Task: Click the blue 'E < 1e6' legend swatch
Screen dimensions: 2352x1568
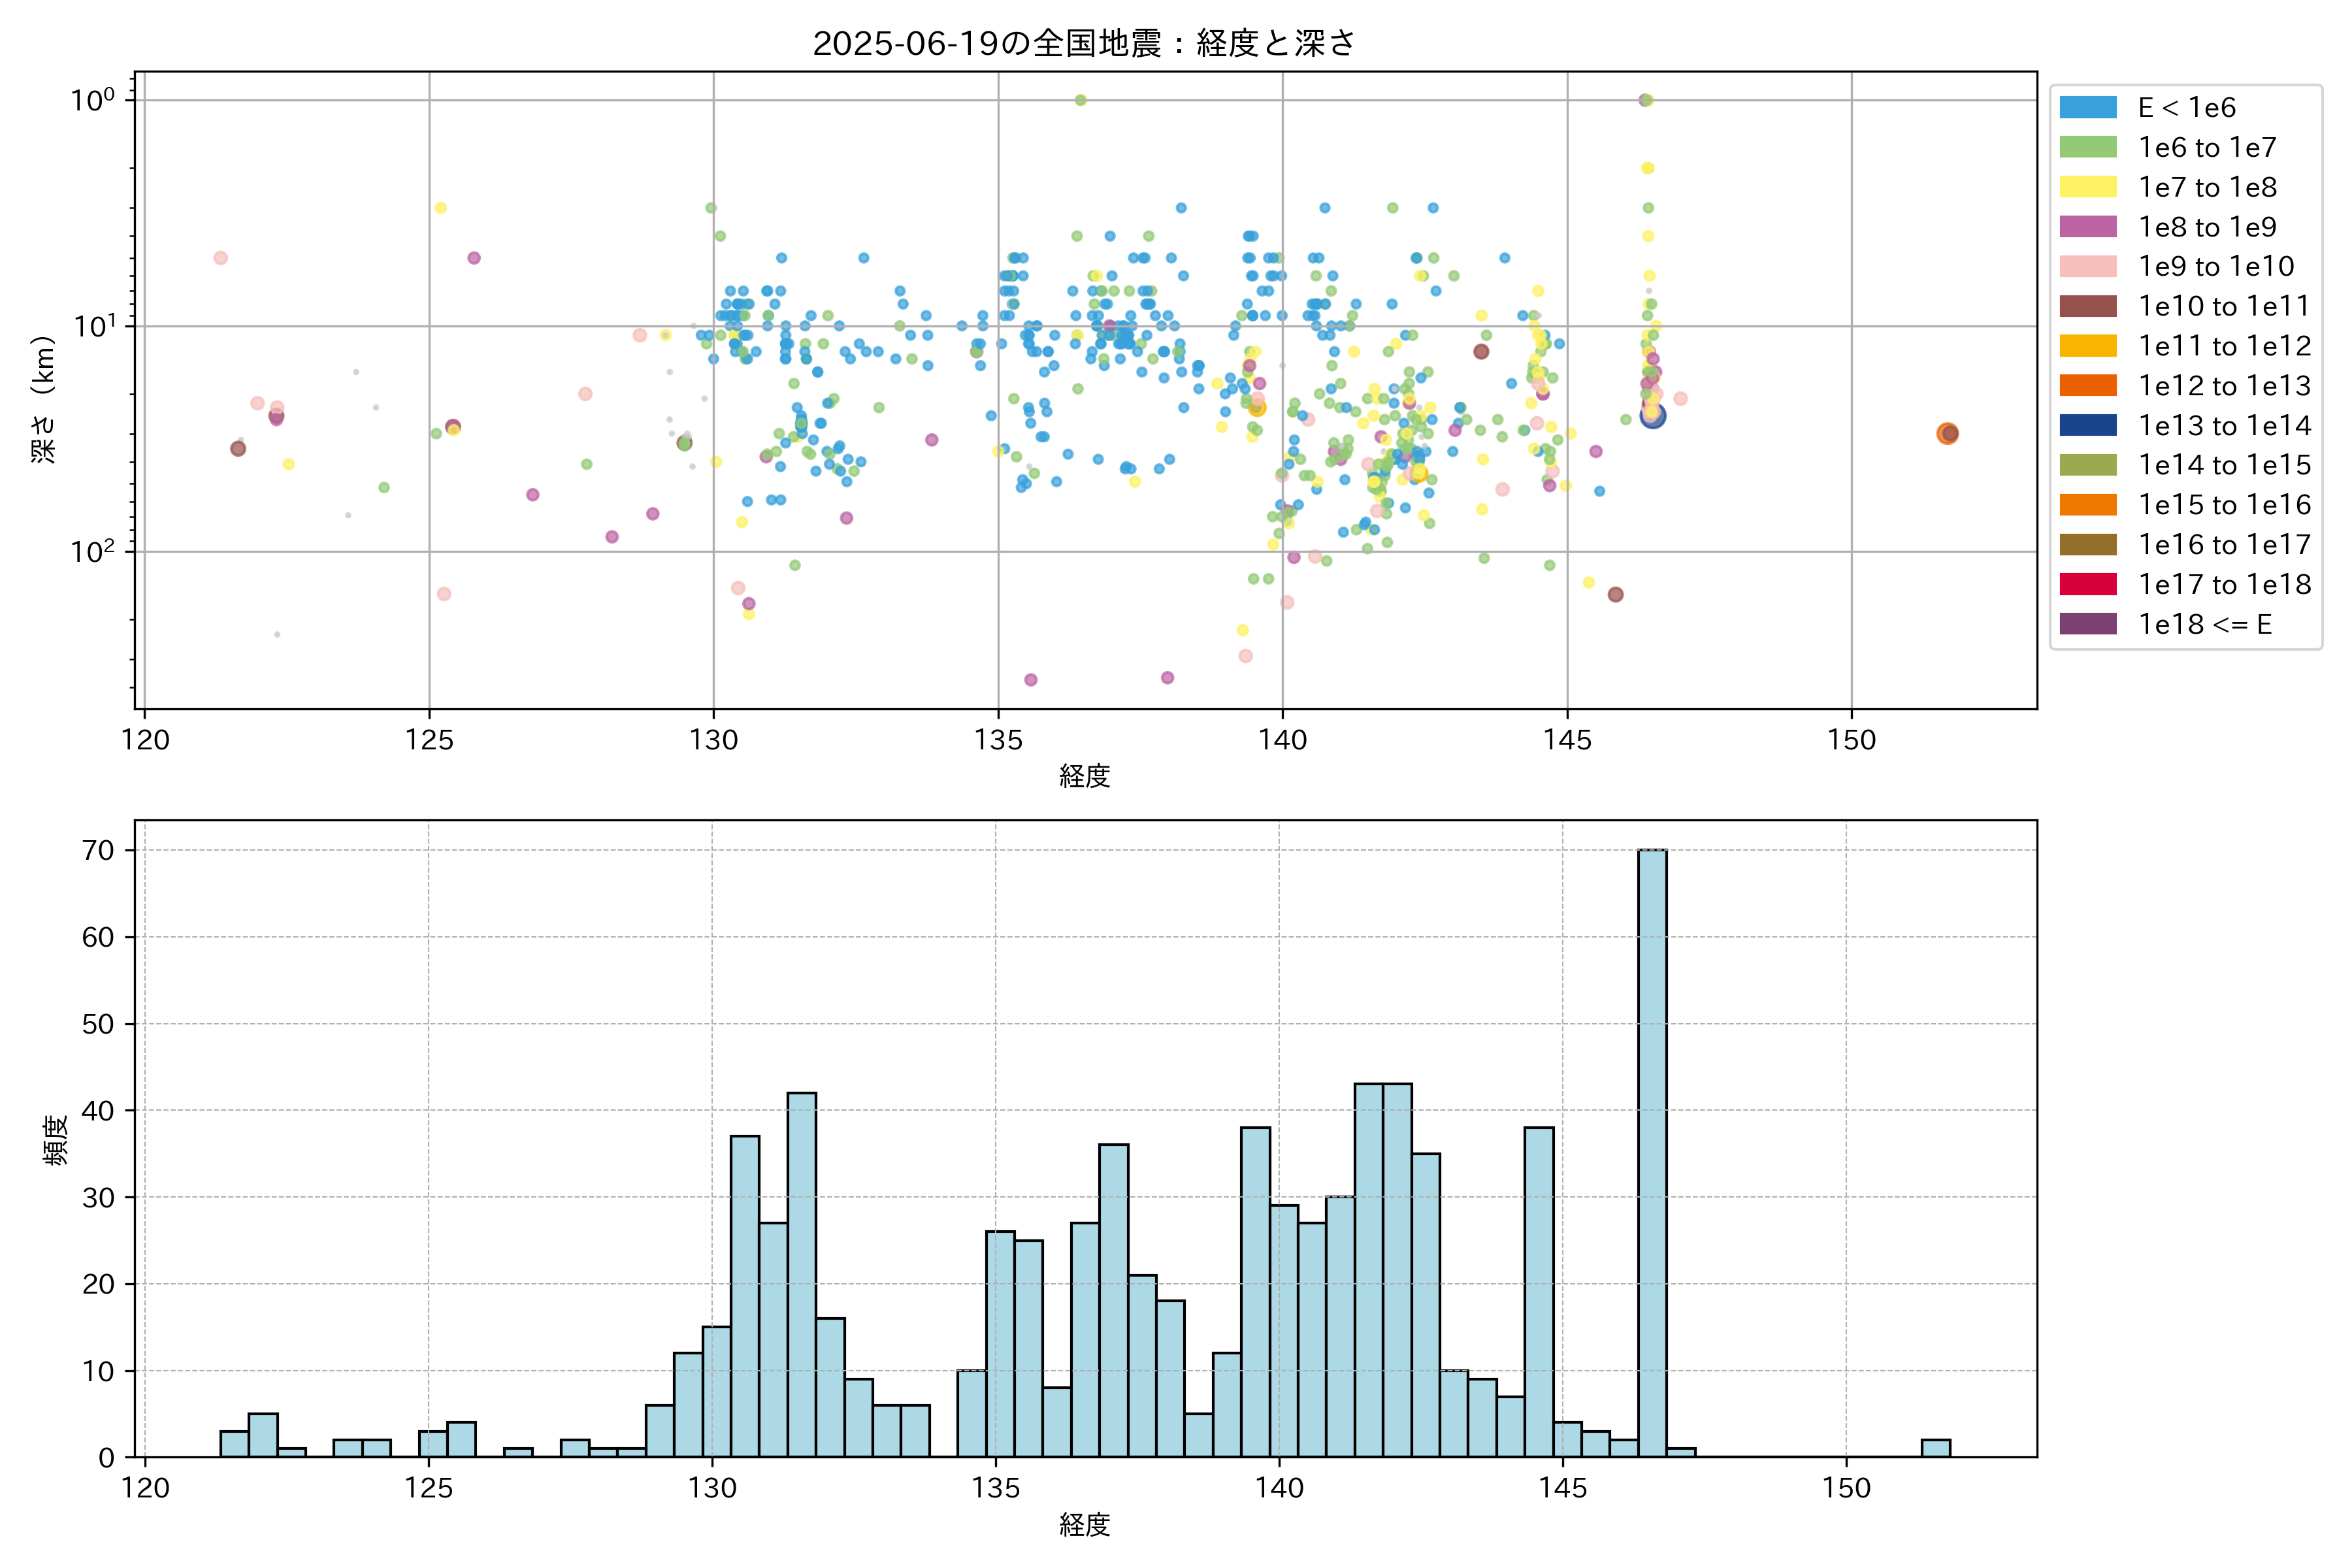Action: [2088, 108]
